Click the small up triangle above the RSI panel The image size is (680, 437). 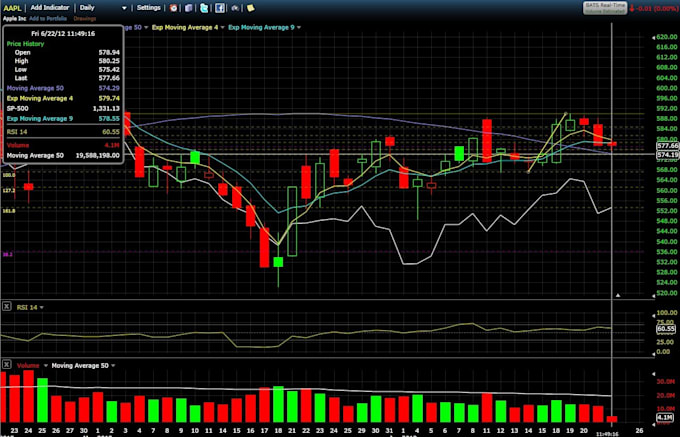pyautogui.click(x=618, y=295)
